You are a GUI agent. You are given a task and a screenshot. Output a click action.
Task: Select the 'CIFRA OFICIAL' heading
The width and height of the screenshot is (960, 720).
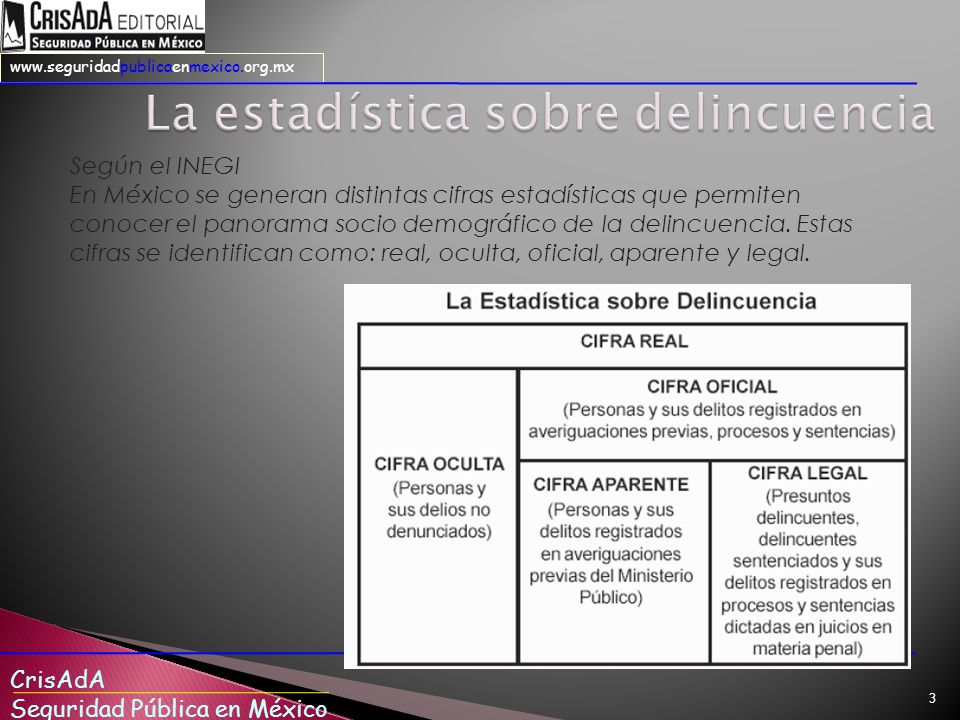click(x=711, y=387)
